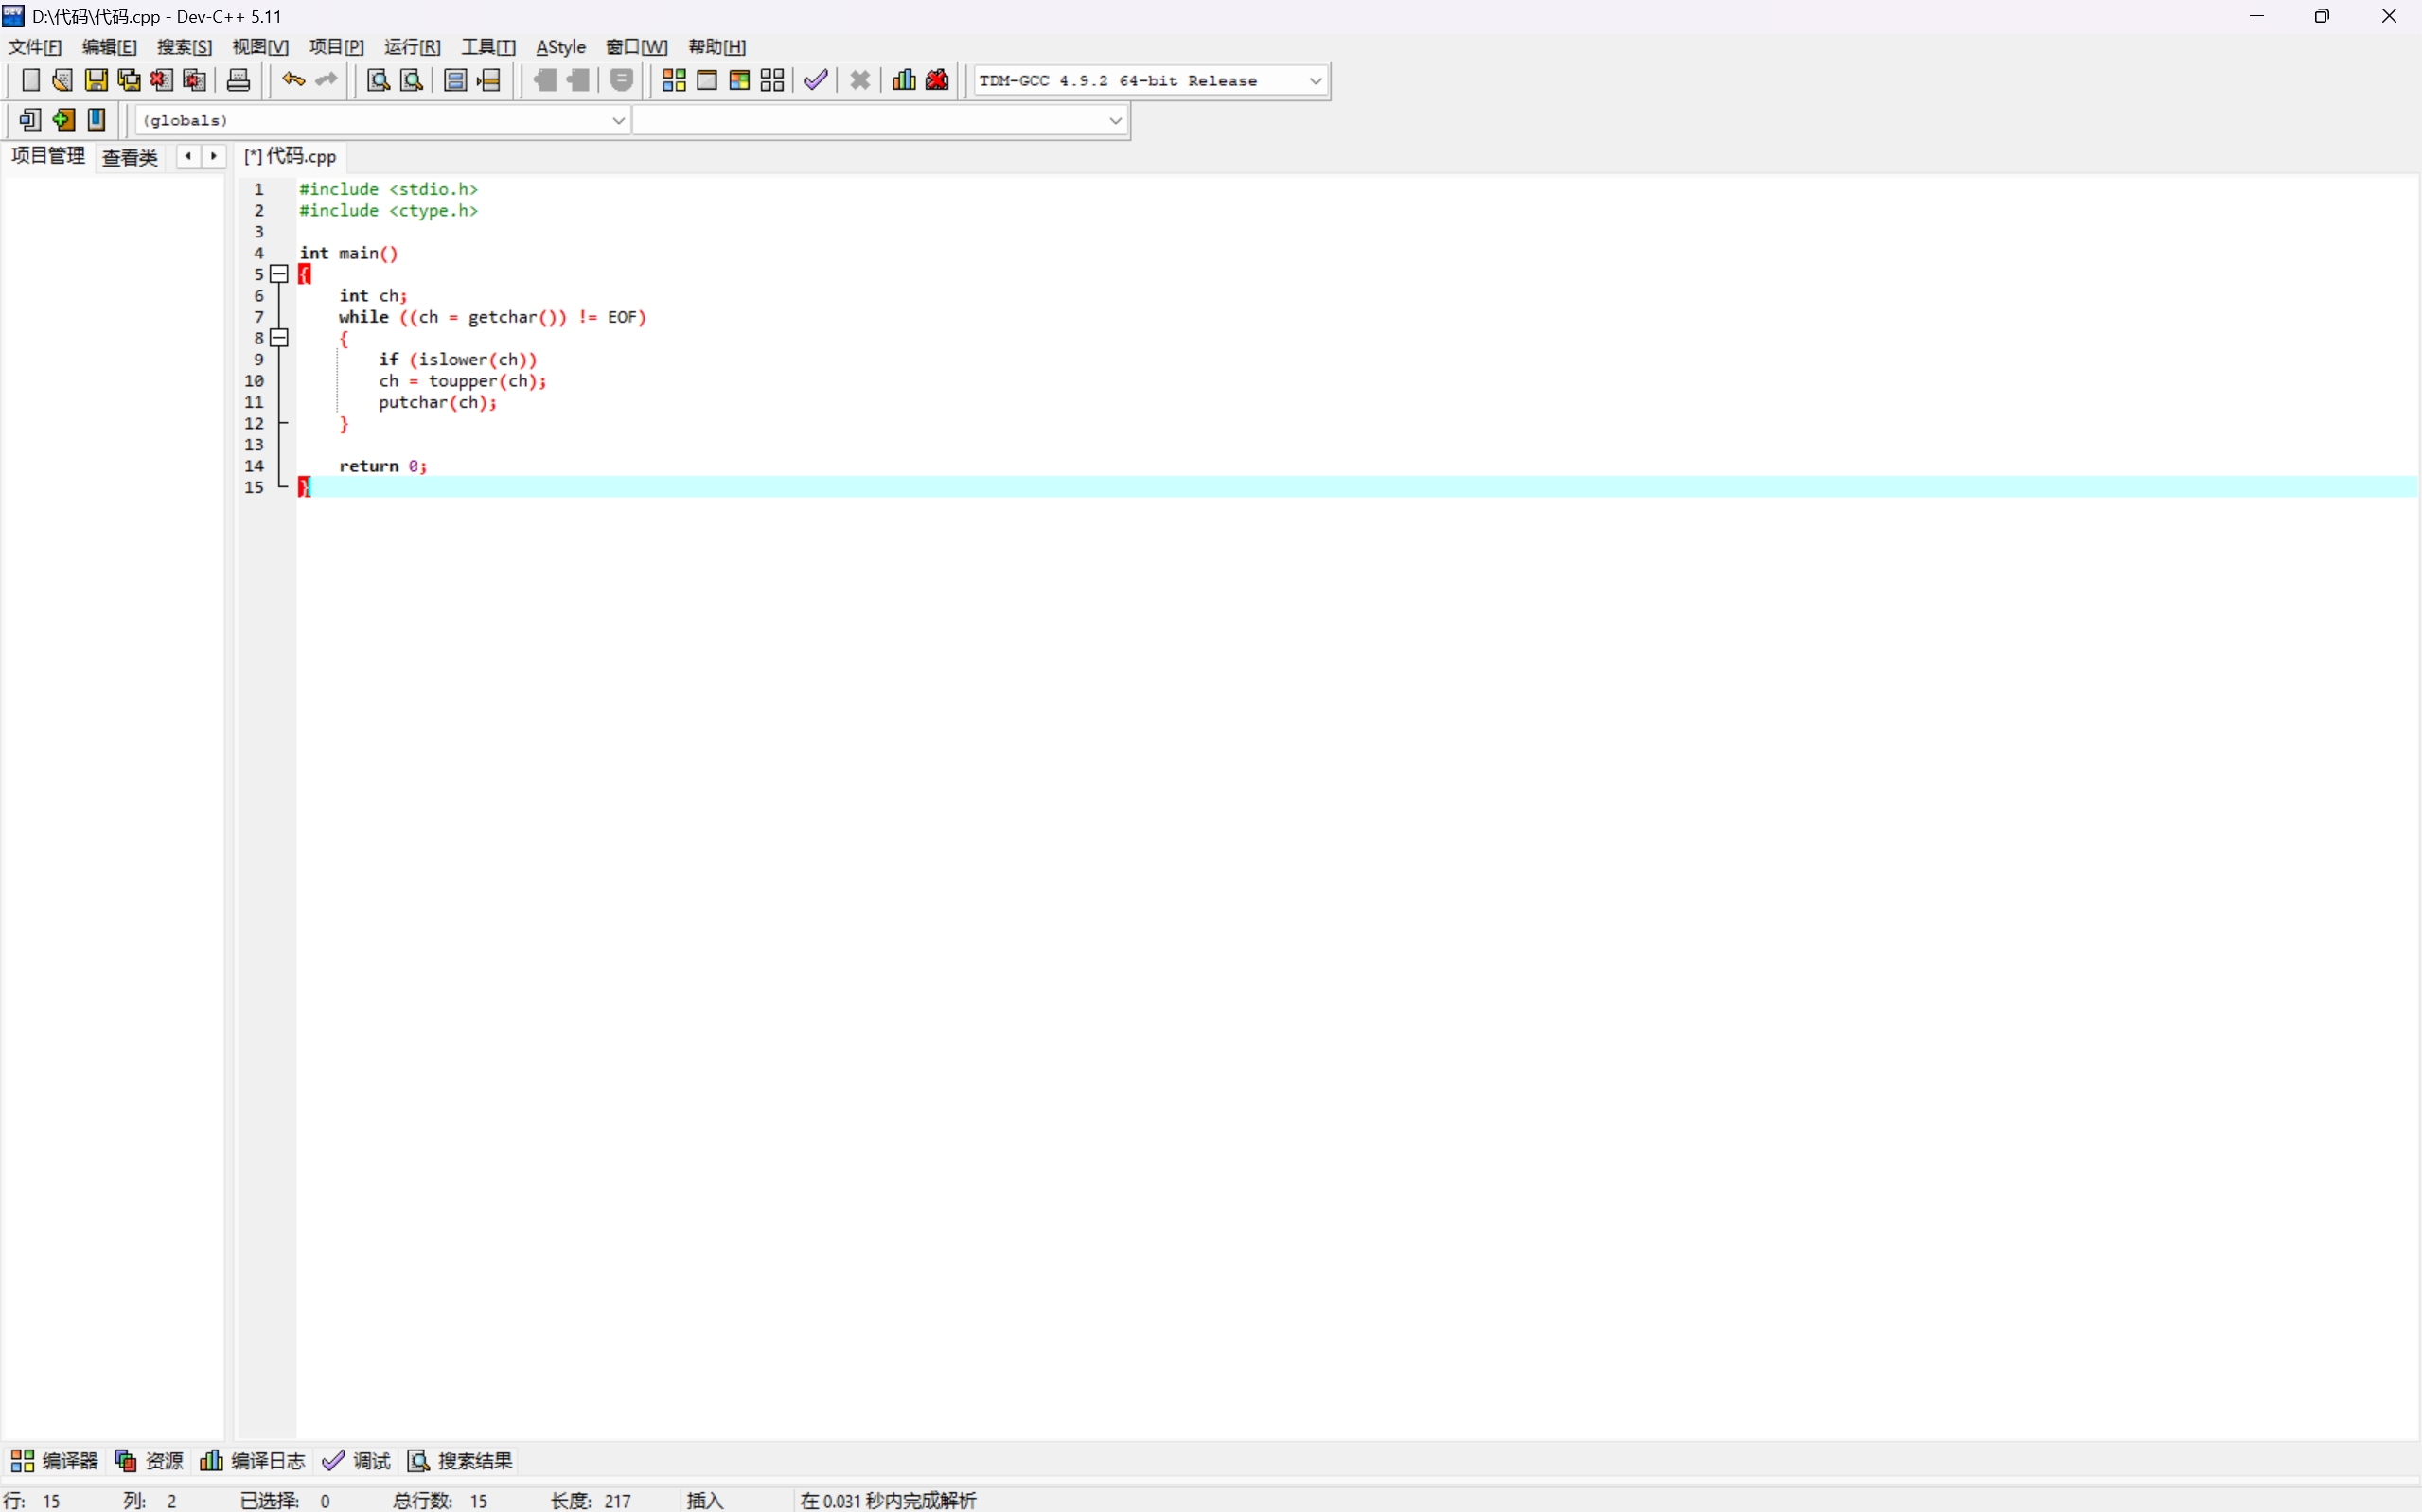This screenshot has height=1512, width=2422.
Task: Open the TDM-GCC compiler selection dropdown
Action: click(x=1315, y=81)
